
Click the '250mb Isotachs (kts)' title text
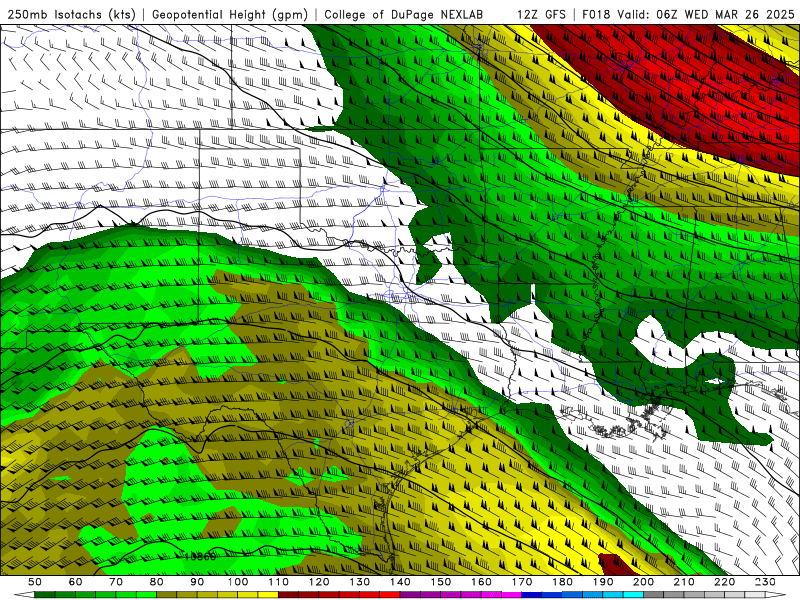[x=71, y=14]
